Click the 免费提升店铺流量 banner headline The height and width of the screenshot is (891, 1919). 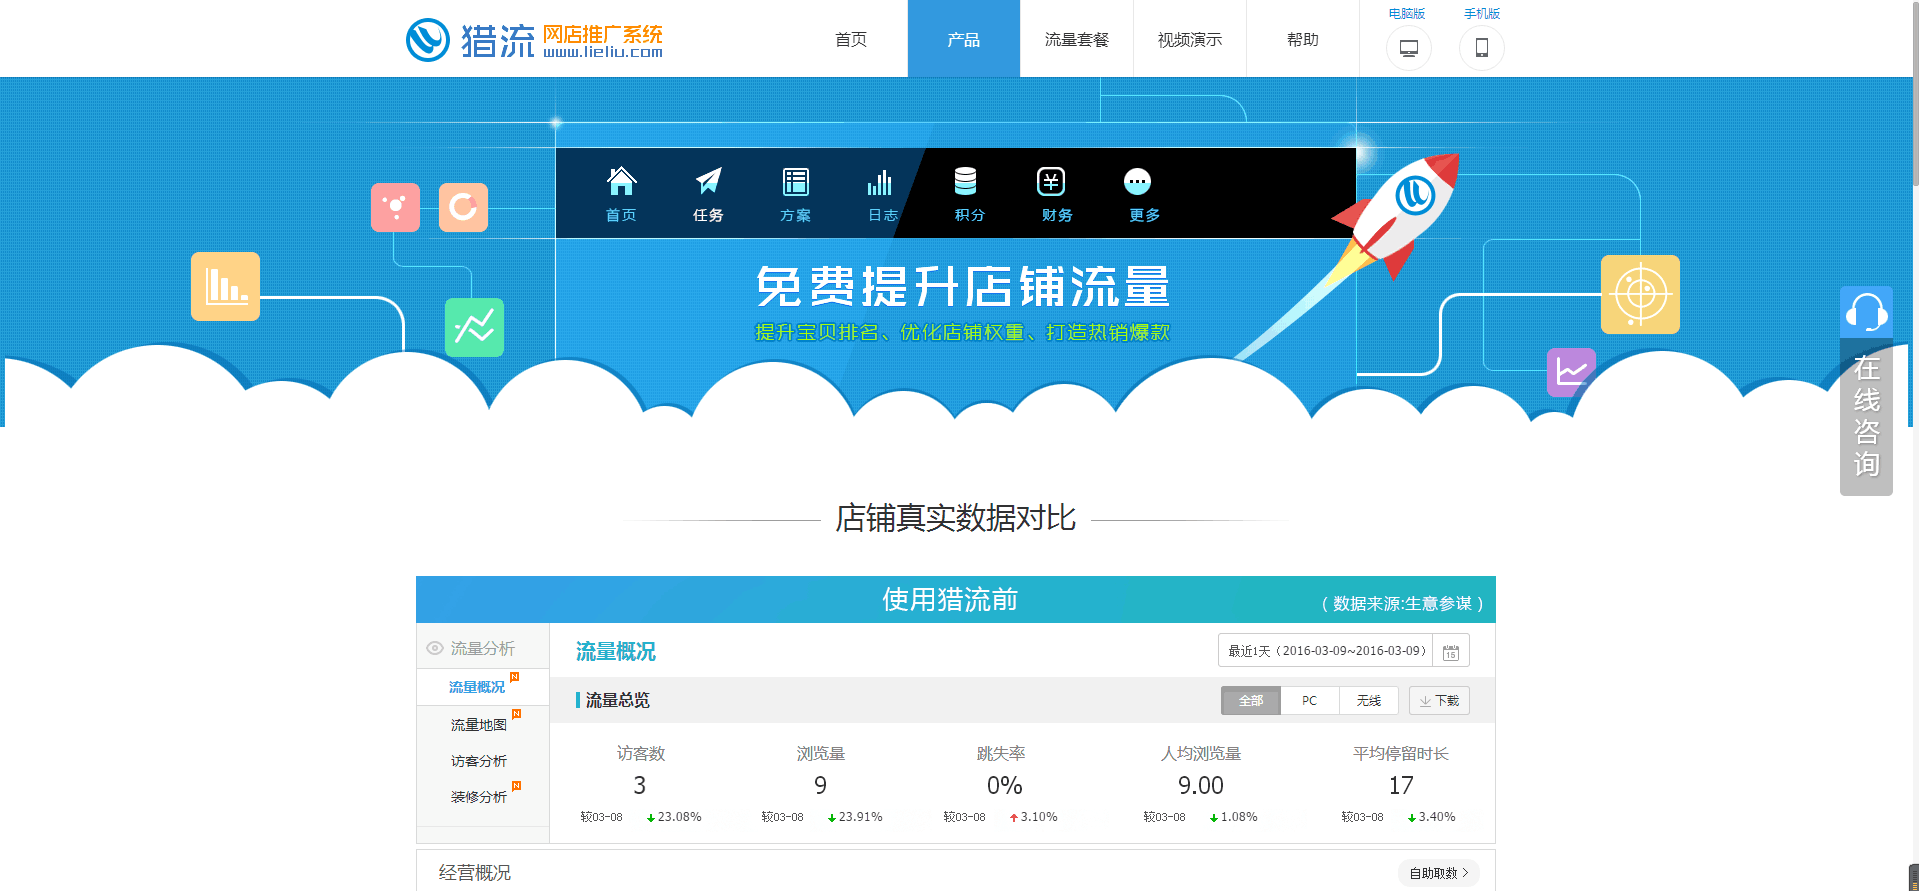click(963, 287)
